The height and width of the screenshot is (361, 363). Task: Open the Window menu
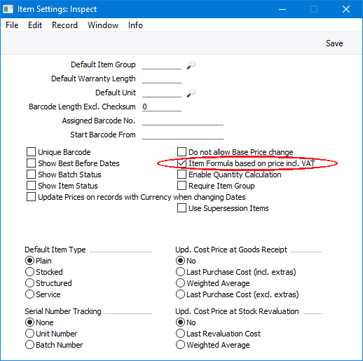point(103,25)
